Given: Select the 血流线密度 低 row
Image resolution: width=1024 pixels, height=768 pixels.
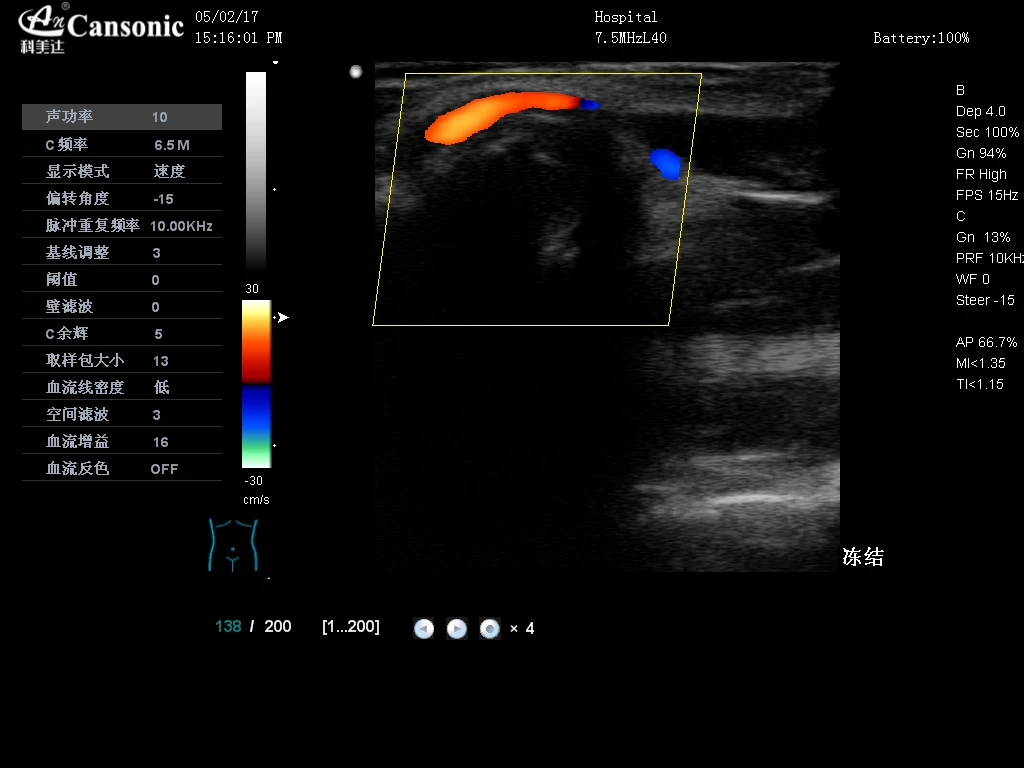Looking at the screenshot, I should tap(122, 387).
